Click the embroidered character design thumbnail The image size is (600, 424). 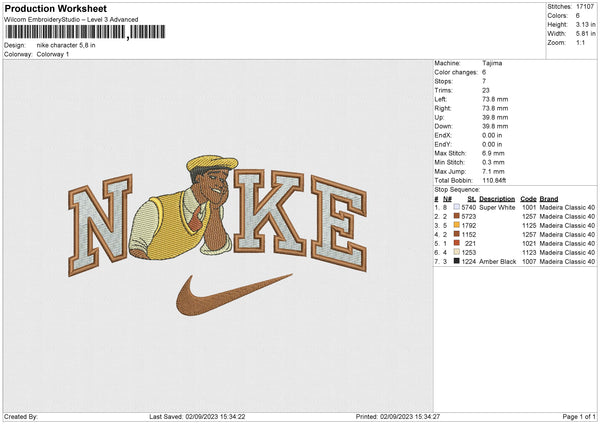[x=182, y=209]
